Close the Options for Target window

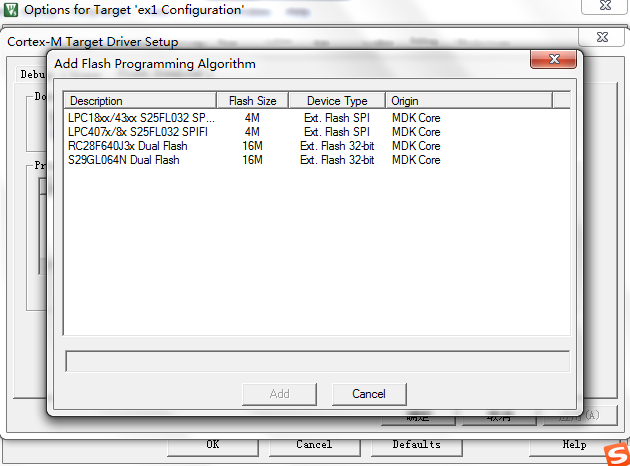click(605, 5)
